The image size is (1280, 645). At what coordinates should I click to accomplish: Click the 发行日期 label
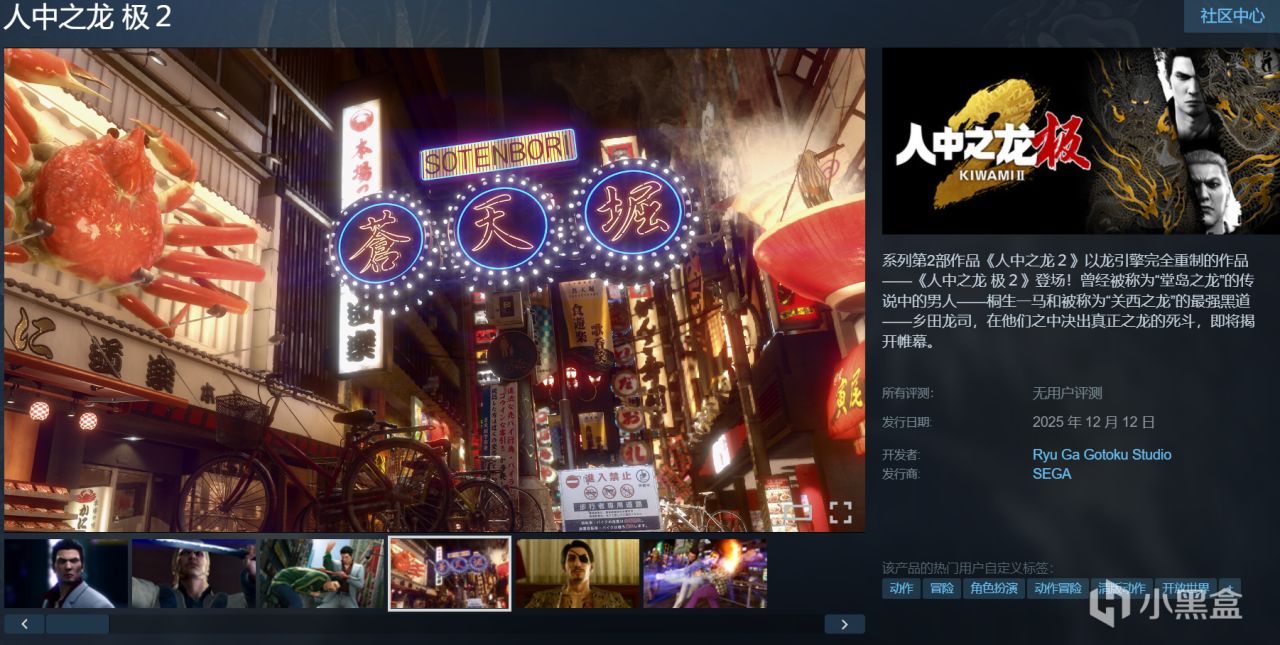pyautogui.click(x=907, y=422)
